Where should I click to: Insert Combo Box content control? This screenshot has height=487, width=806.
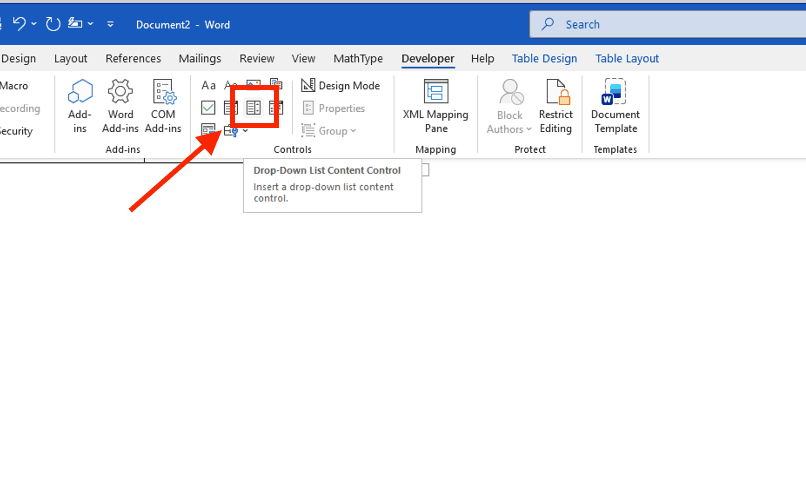(231, 108)
